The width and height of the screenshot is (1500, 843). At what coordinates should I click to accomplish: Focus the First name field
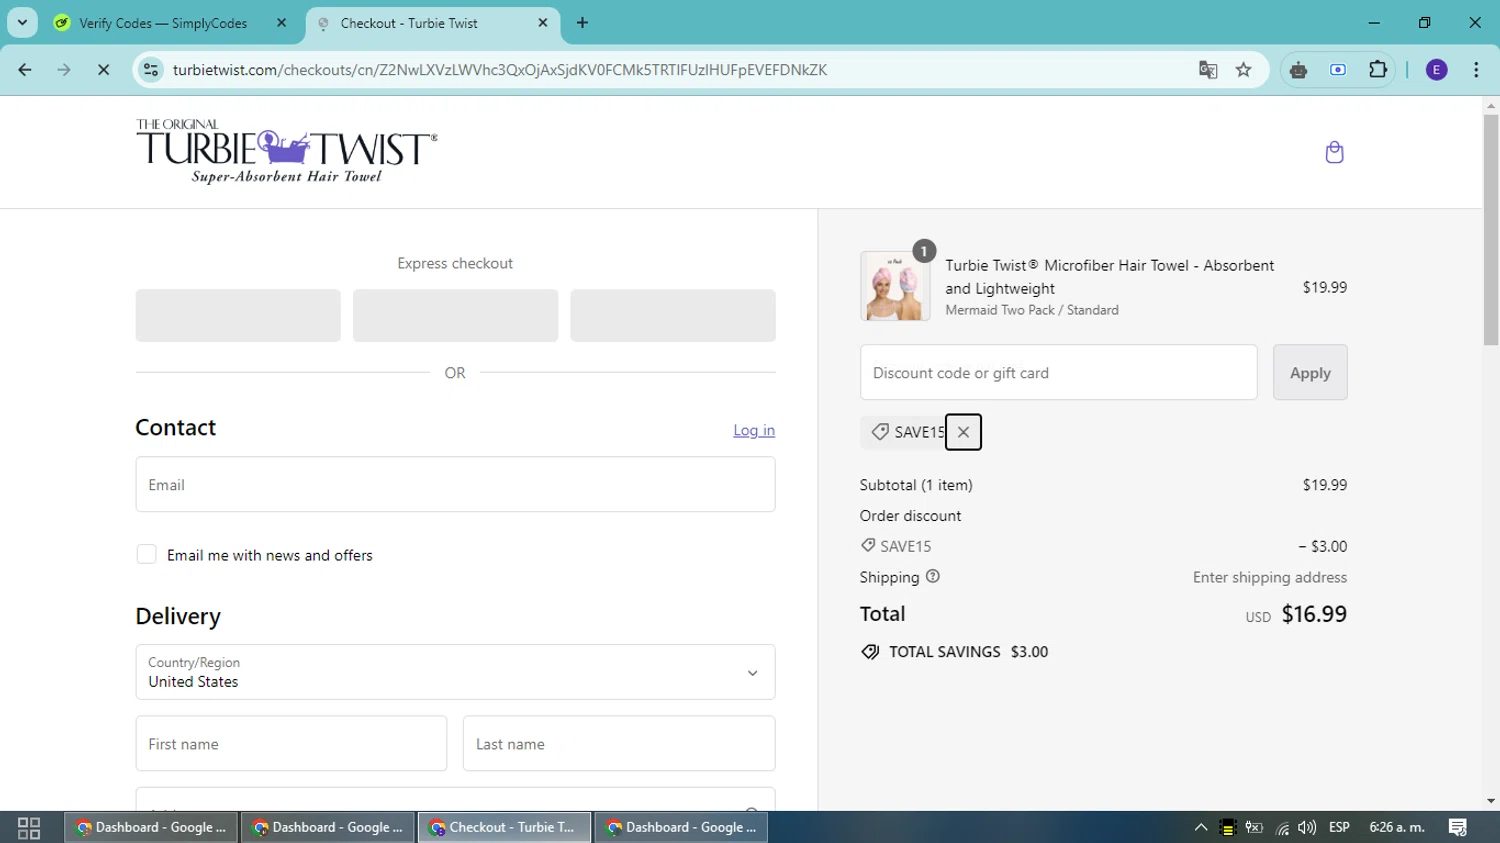coord(291,743)
